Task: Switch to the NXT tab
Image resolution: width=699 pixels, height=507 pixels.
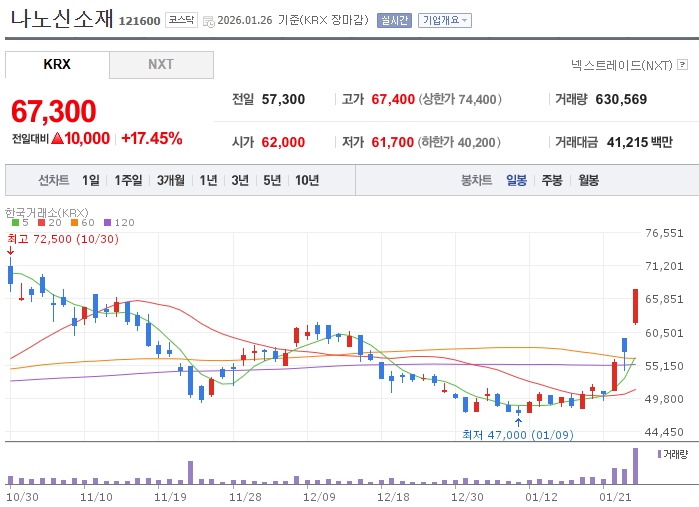Action: 161,64
